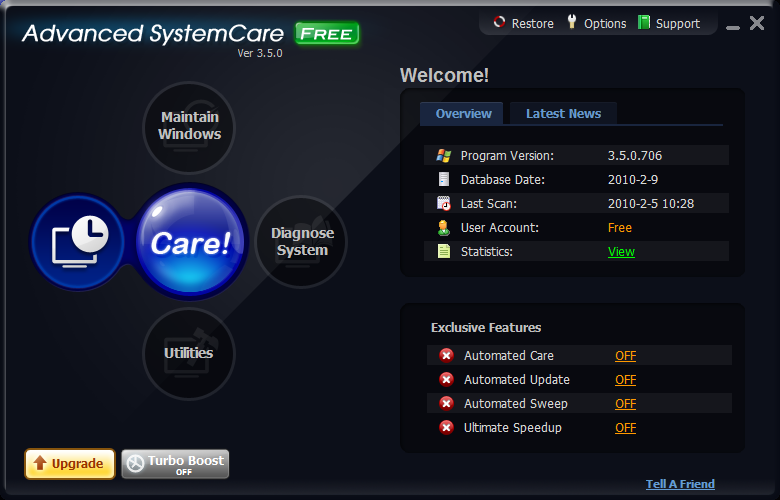Click the Database Date: label
Viewport: 780px width, 500px height.
click(x=503, y=180)
